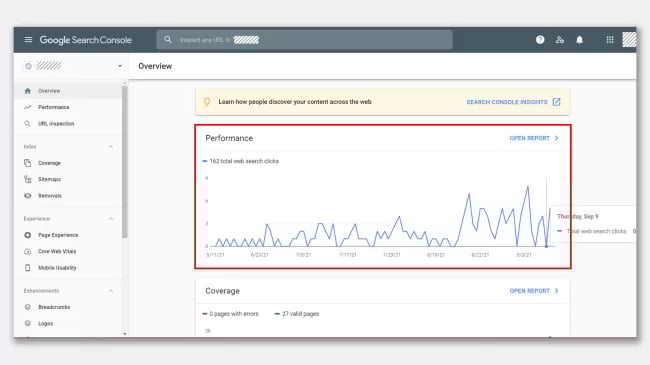Click the Core Web Vitals gauge icon
This screenshot has width=650, height=365.
[x=28, y=251]
